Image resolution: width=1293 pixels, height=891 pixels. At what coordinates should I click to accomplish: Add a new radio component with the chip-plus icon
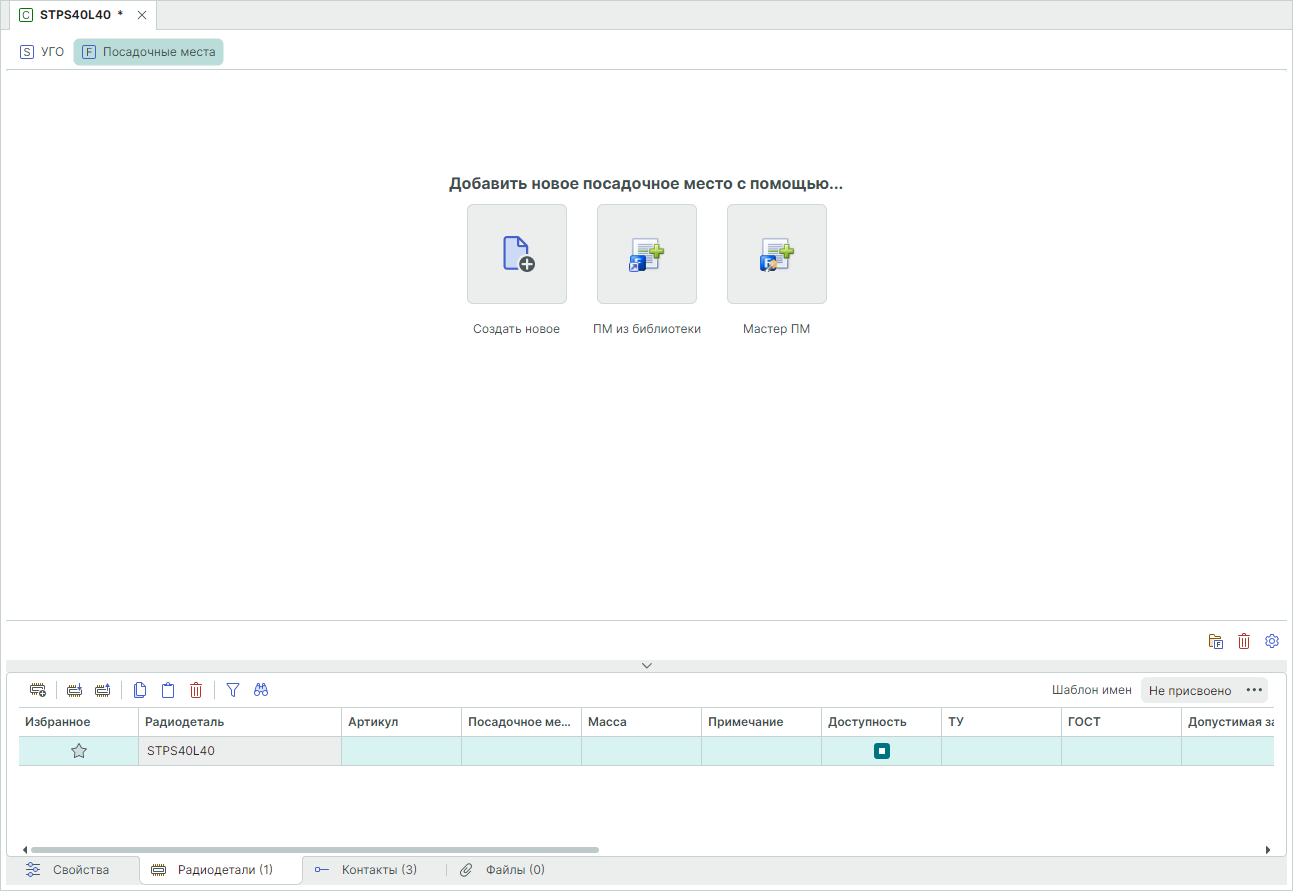[x=38, y=690]
